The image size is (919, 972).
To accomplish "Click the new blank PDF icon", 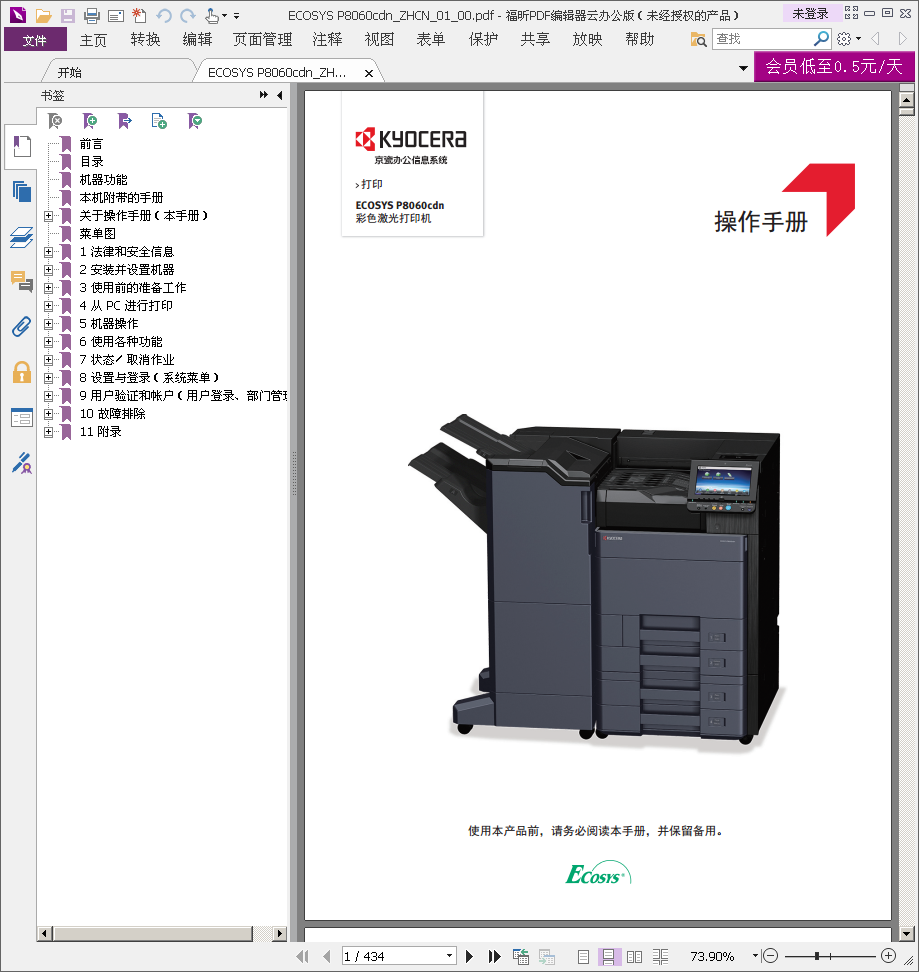I will pos(139,15).
